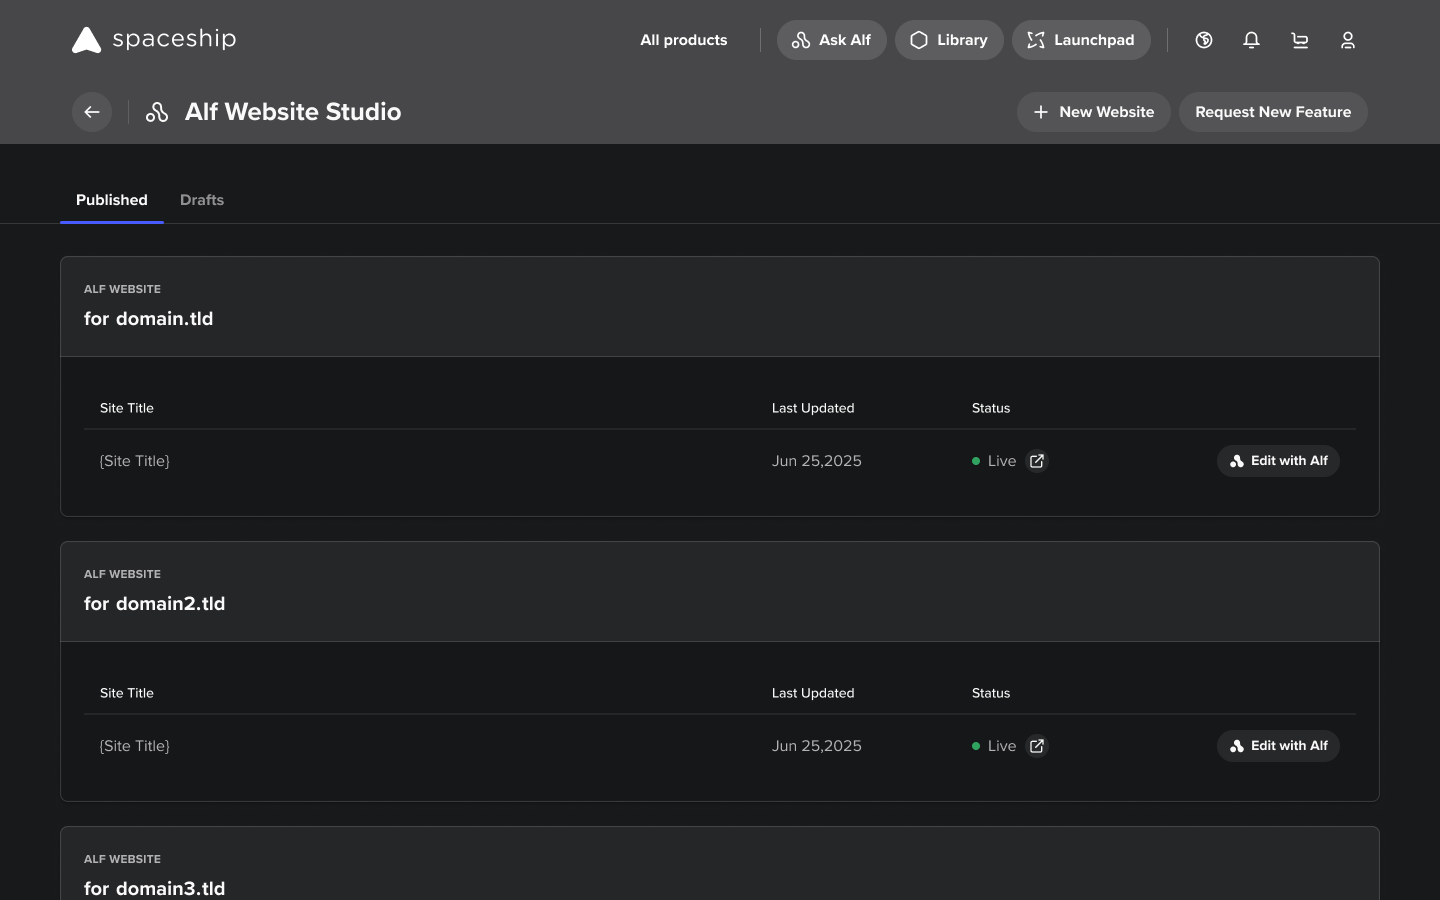The width and height of the screenshot is (1440, 900).
Task: Click the spaceship logo in the header
Action: coord(152,40)
